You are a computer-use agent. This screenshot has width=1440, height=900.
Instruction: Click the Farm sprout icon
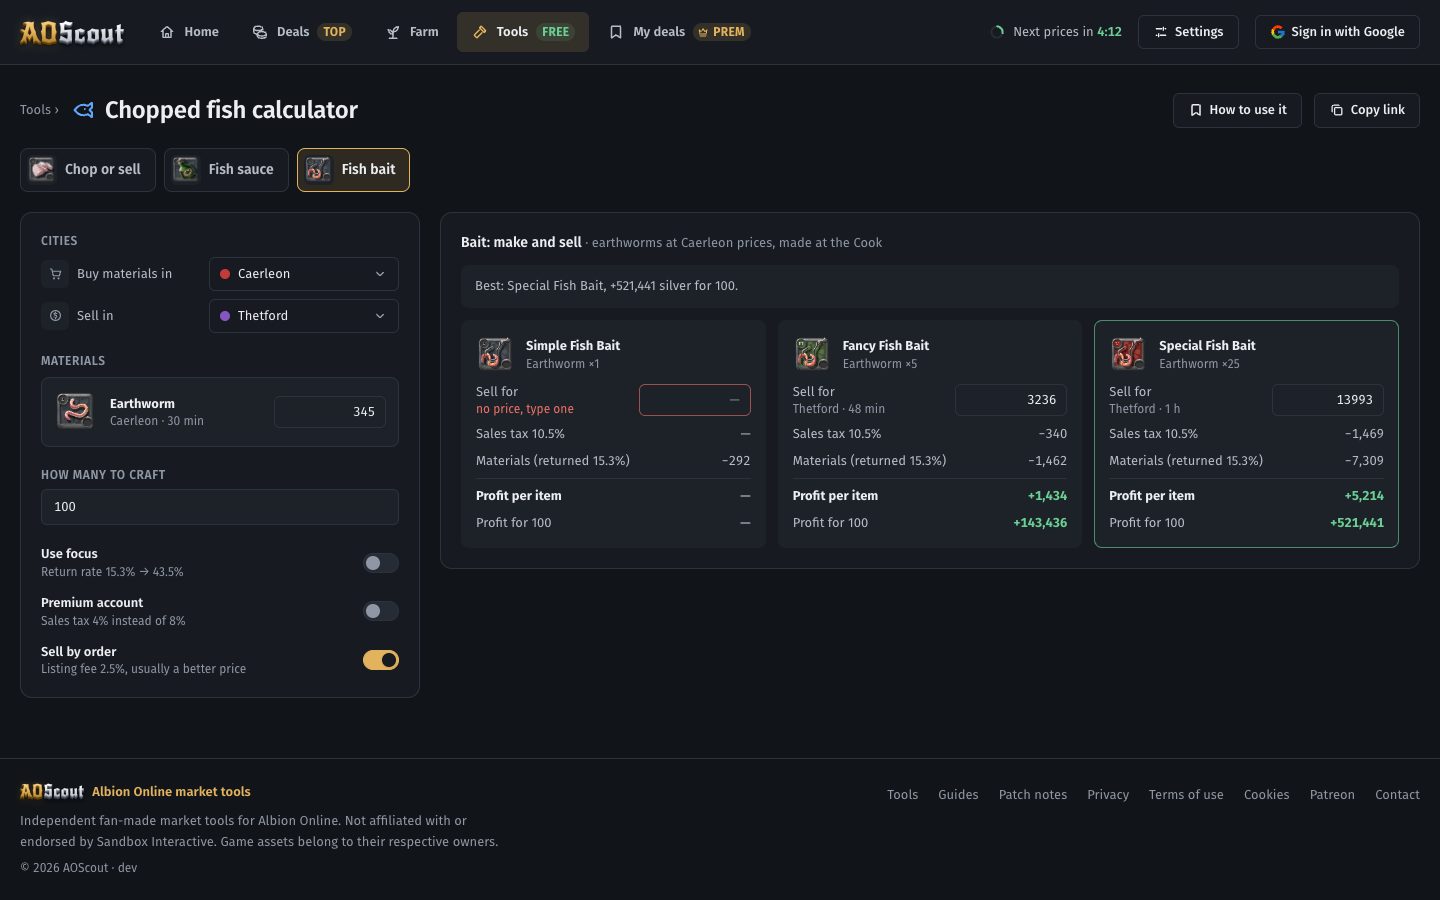click(x=393, y=32)
